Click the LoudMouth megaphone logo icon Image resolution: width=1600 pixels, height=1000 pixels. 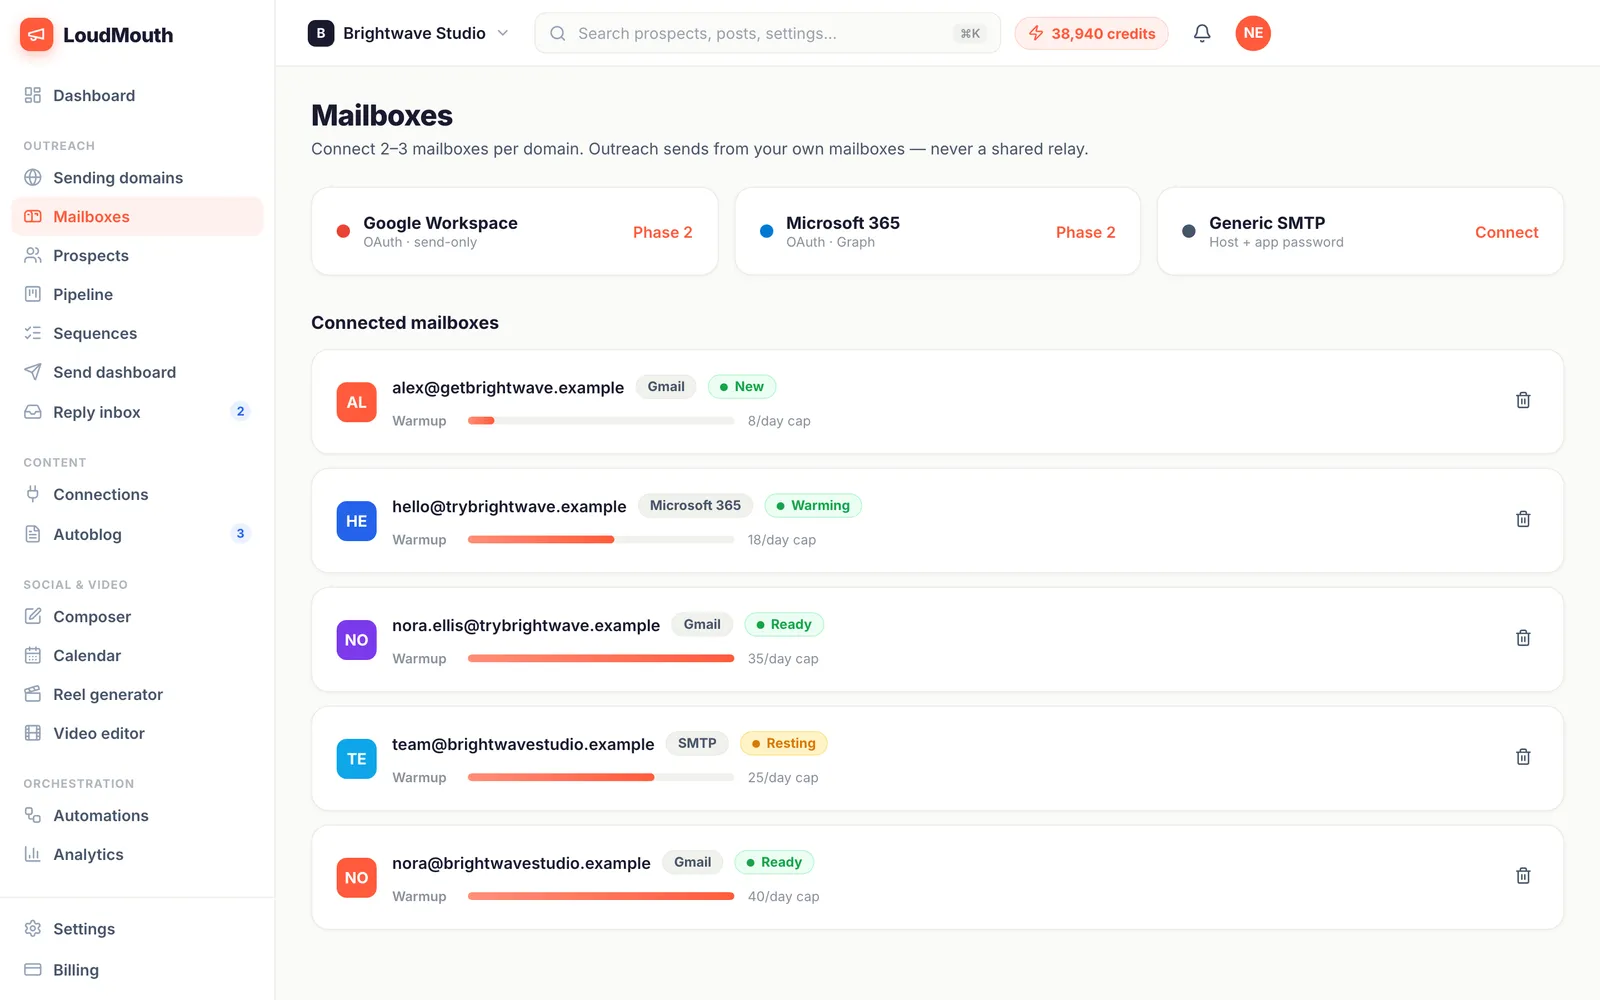point(36,35)
